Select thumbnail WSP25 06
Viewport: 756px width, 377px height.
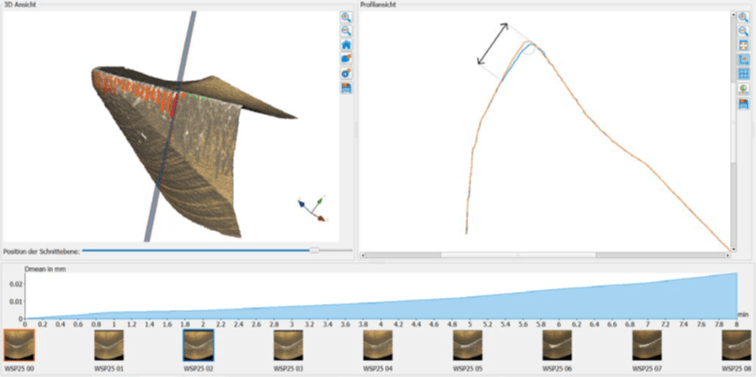tap(557, 345)
